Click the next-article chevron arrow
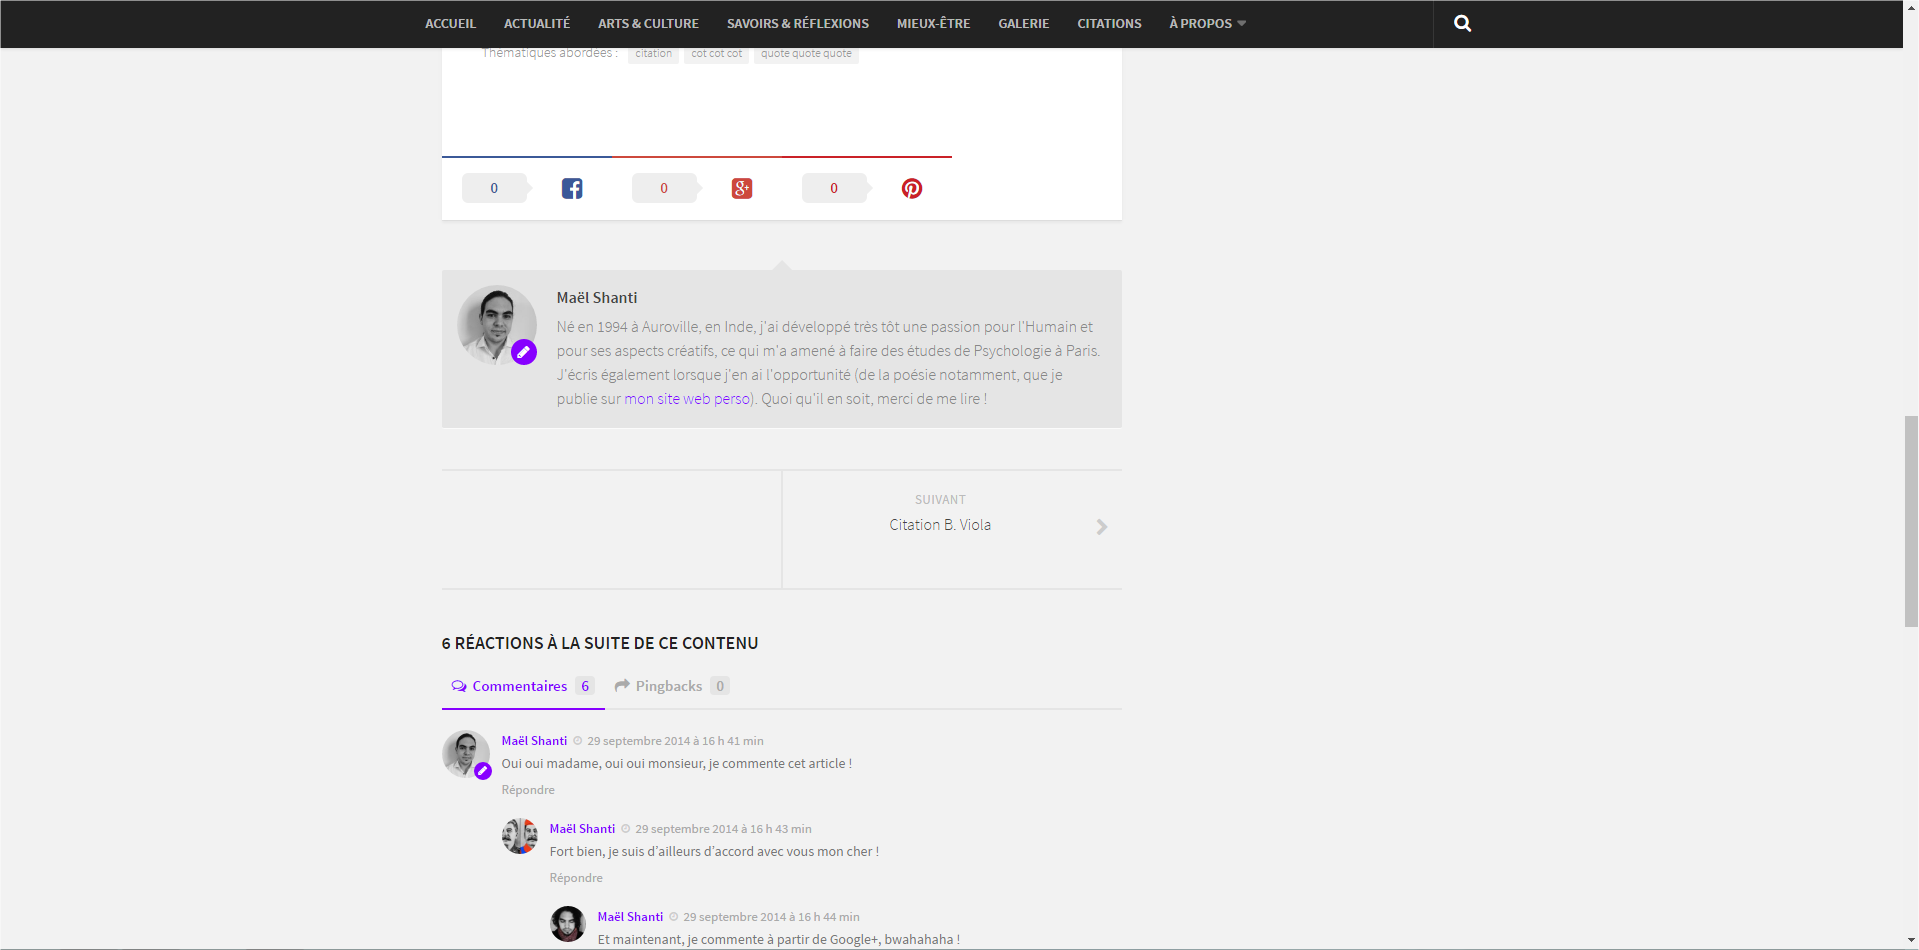The image size is (1919, 950). pyautogui.click(x=1102, y=527)
